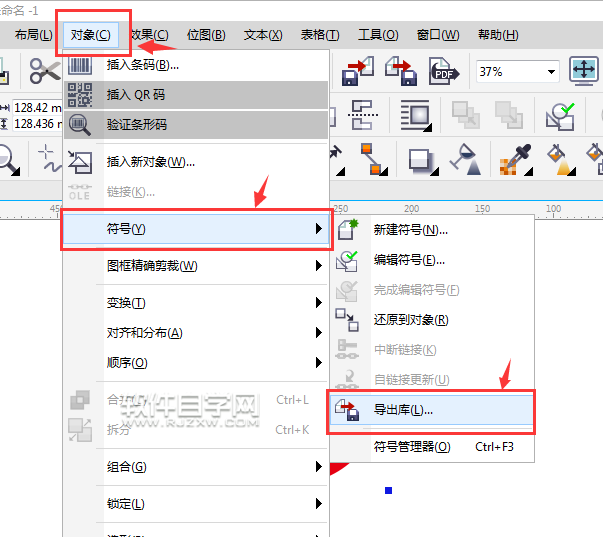Choose 还原到对象(R) from submenu
This screenshot has height=537, width=603.
(x=432, y=320)
